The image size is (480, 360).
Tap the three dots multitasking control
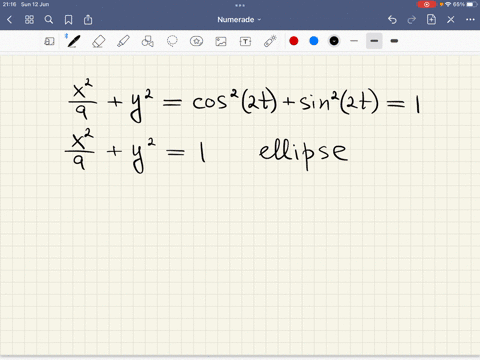pyautogui.click(x=240, y=5)
